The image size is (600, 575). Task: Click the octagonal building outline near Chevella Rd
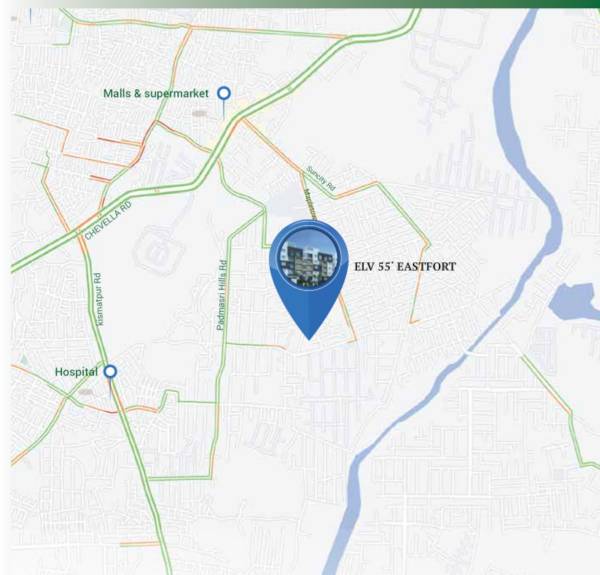tap(157, 251)
